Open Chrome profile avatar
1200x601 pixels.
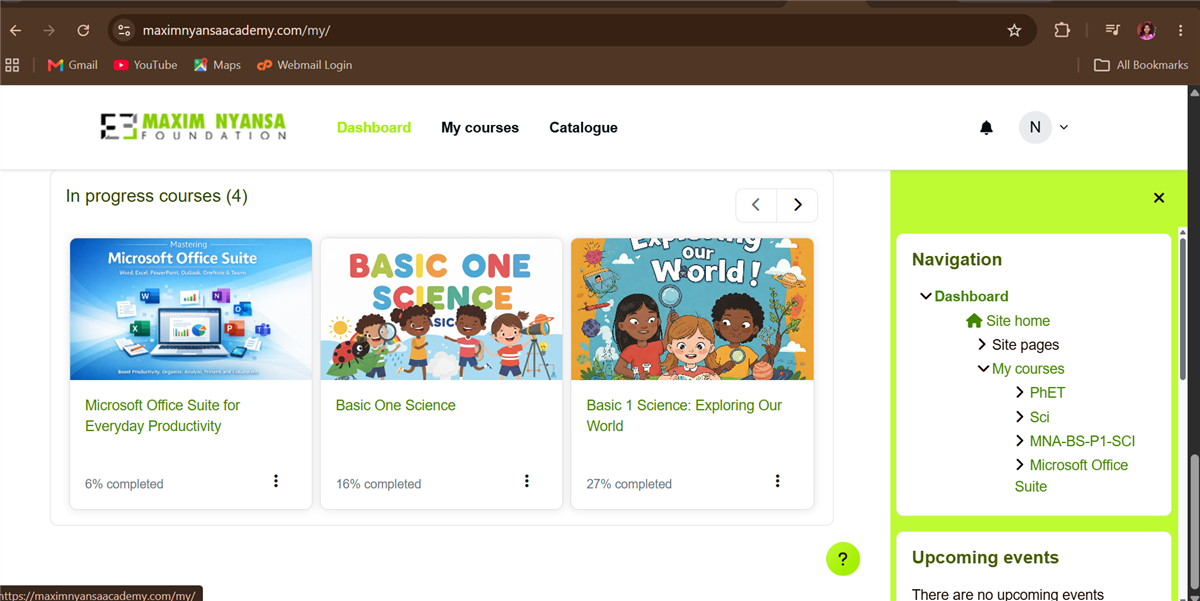1147,31
